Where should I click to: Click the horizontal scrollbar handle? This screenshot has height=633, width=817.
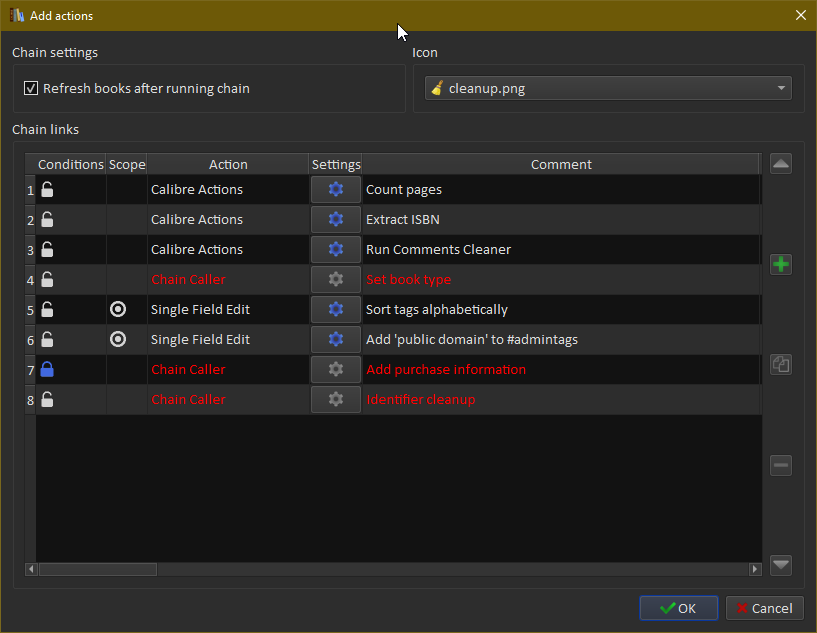[x=97, y=569]
